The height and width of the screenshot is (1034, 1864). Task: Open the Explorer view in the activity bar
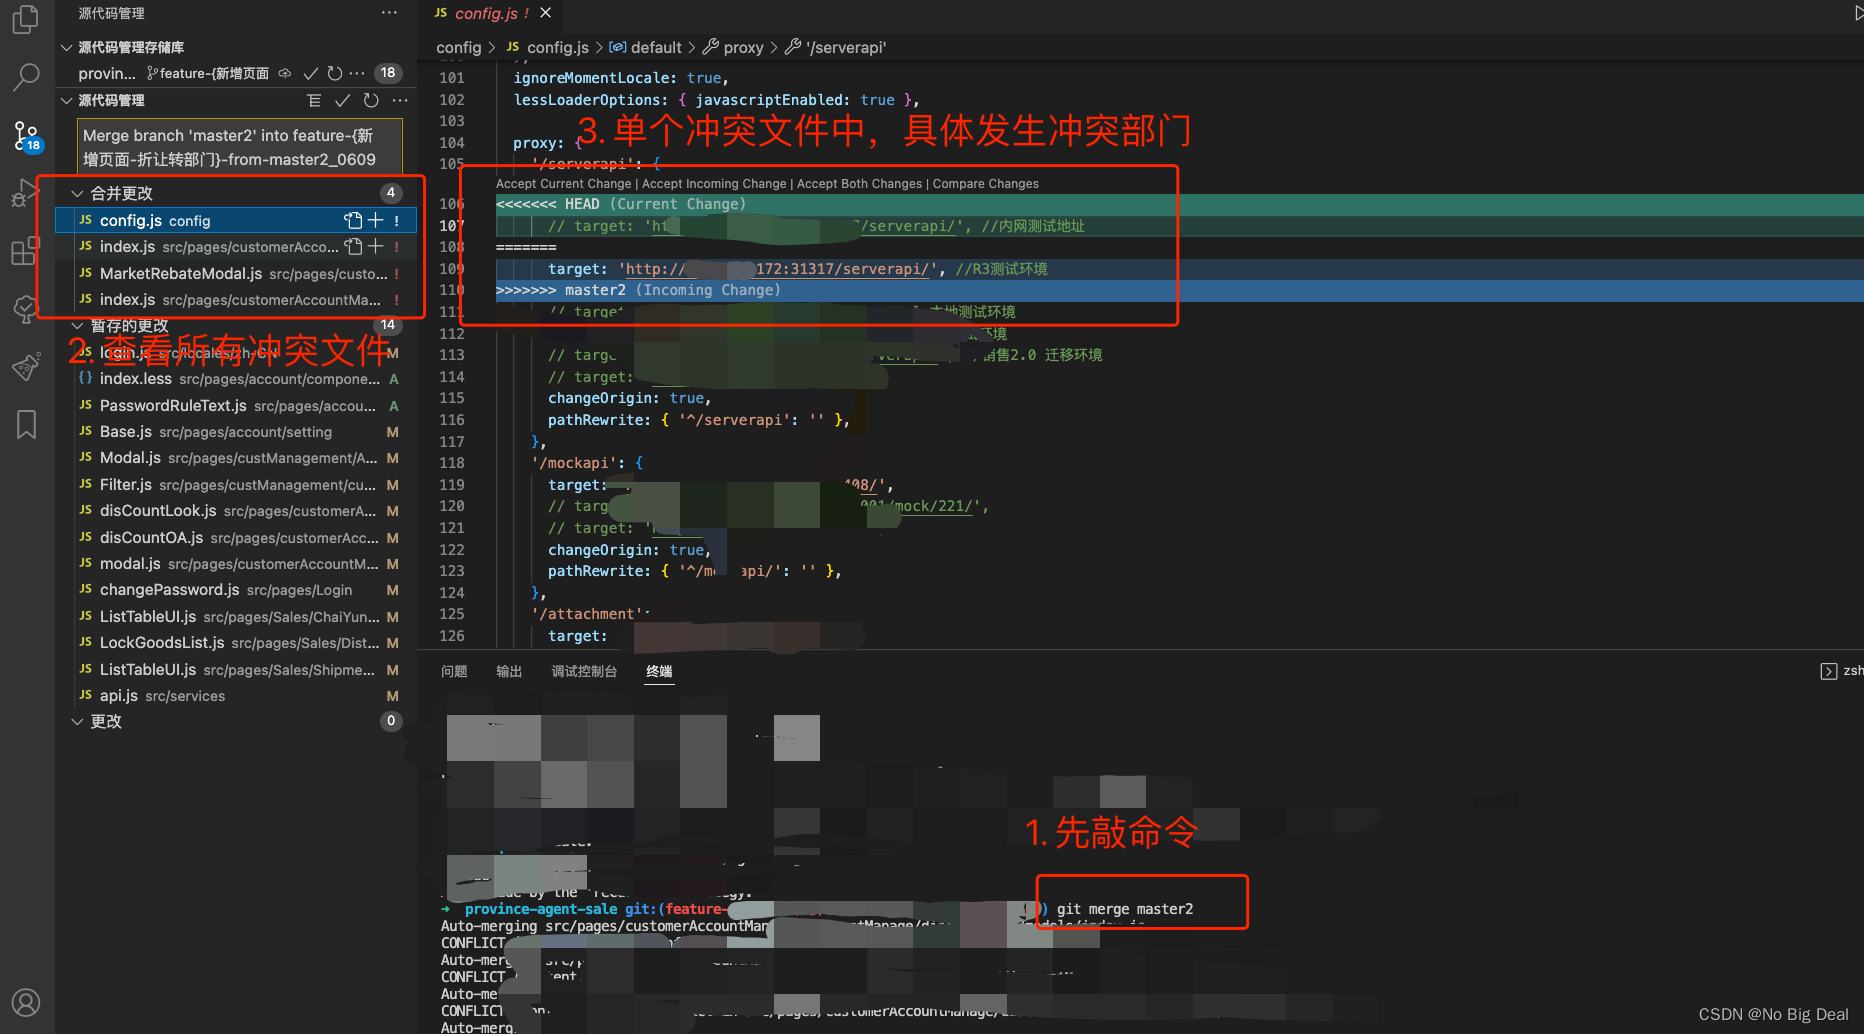point(26,19)
